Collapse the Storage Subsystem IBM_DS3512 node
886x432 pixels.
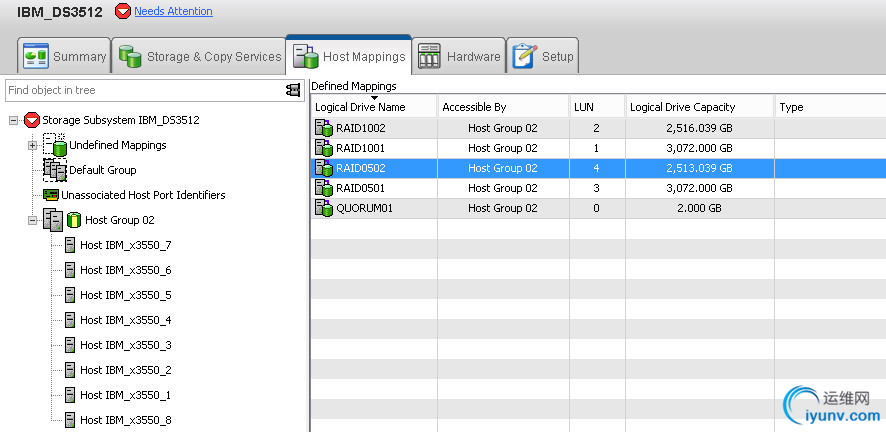[14, 120]
